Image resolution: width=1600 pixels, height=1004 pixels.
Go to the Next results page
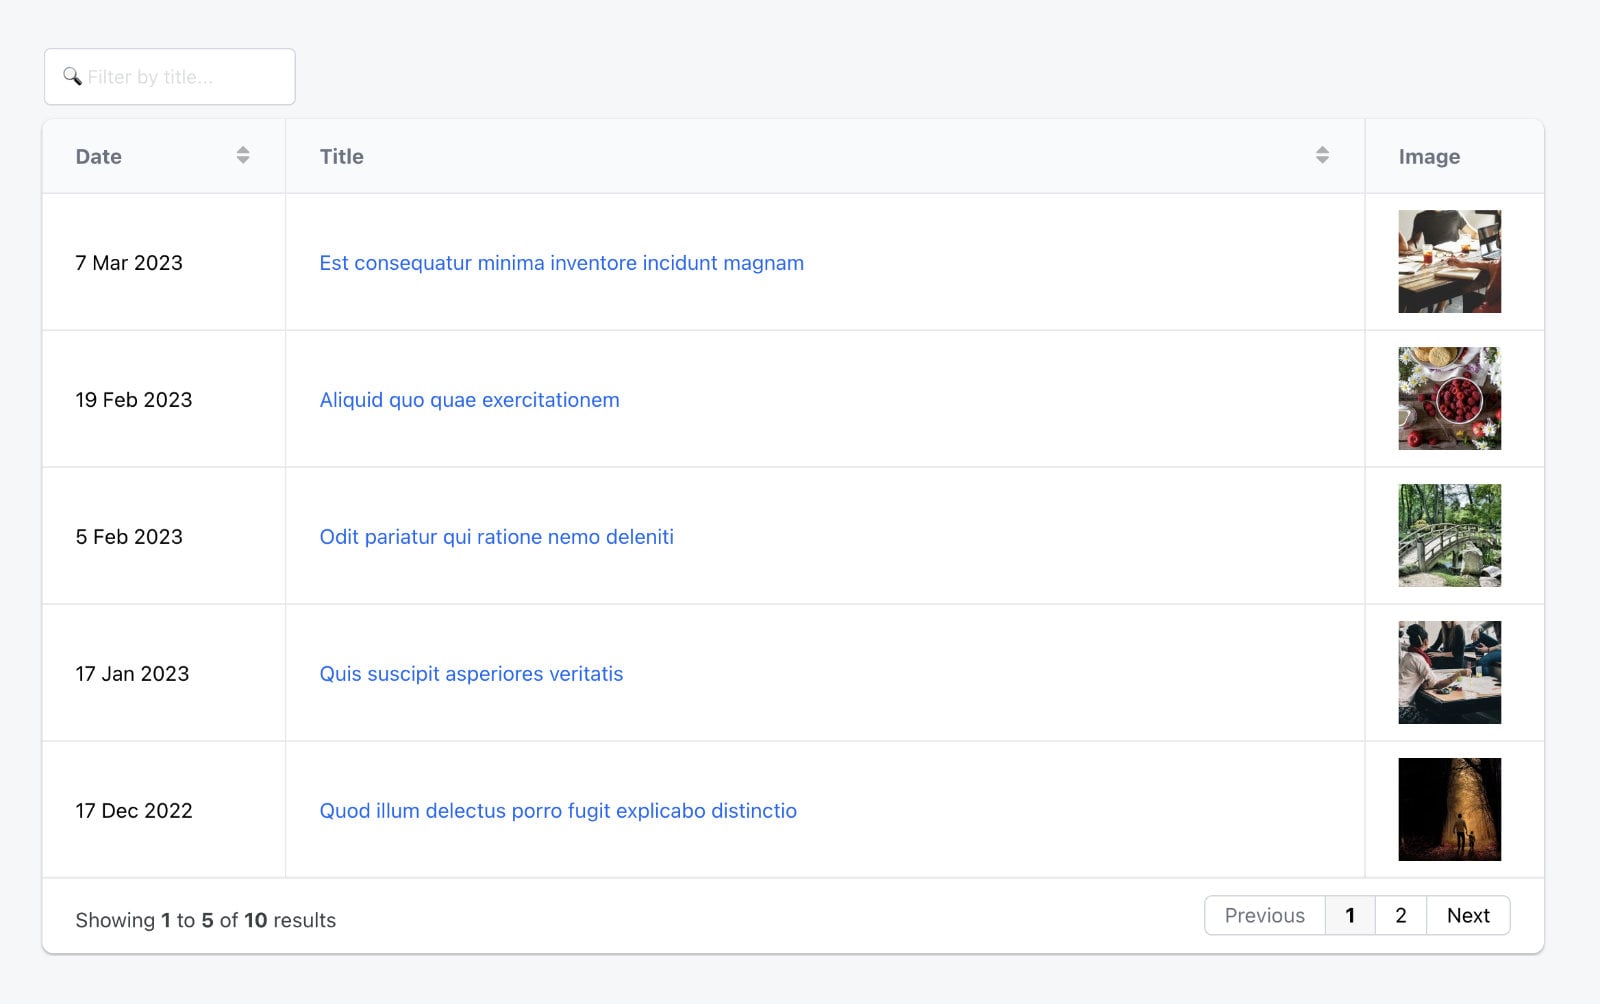click(x=1467, y=916)
